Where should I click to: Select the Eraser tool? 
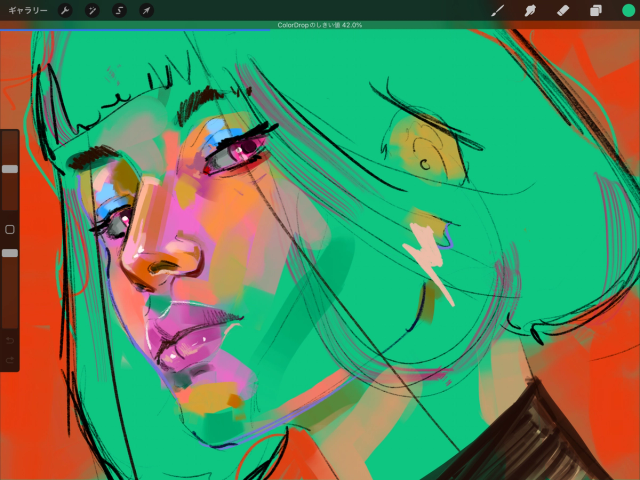tap(562, 10)
